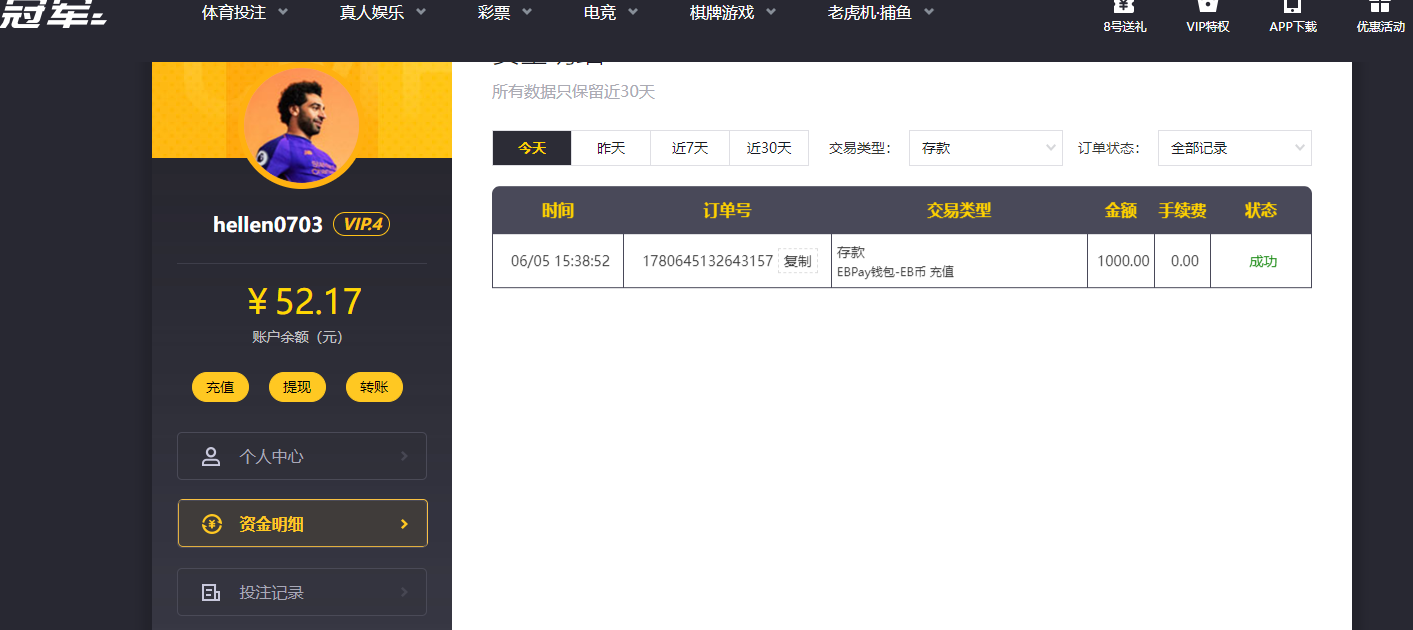Go to 个人中心 in the sidebar
This screenshot has height=630, width=1413.
(x=302, y=456)
